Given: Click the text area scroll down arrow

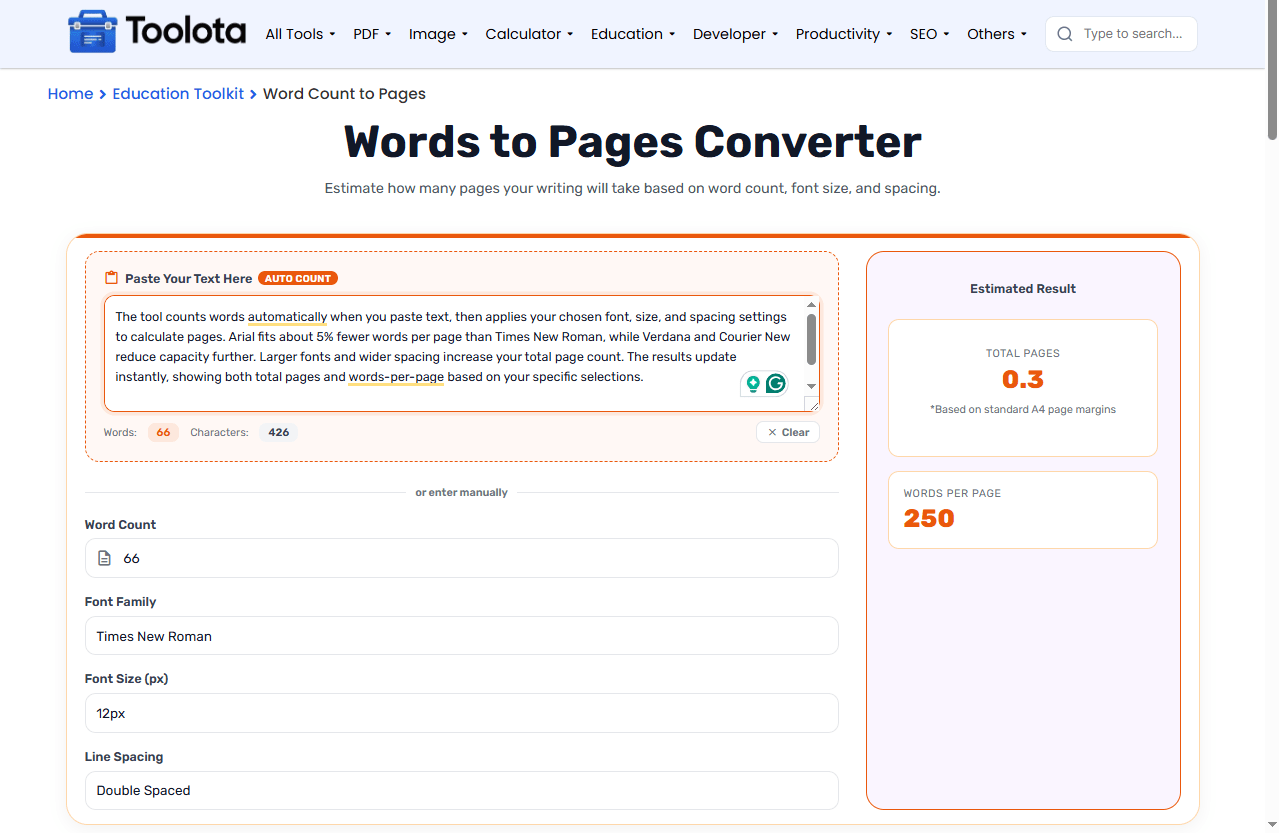Looking at the screenshot, I should click(x=812, y=386).
